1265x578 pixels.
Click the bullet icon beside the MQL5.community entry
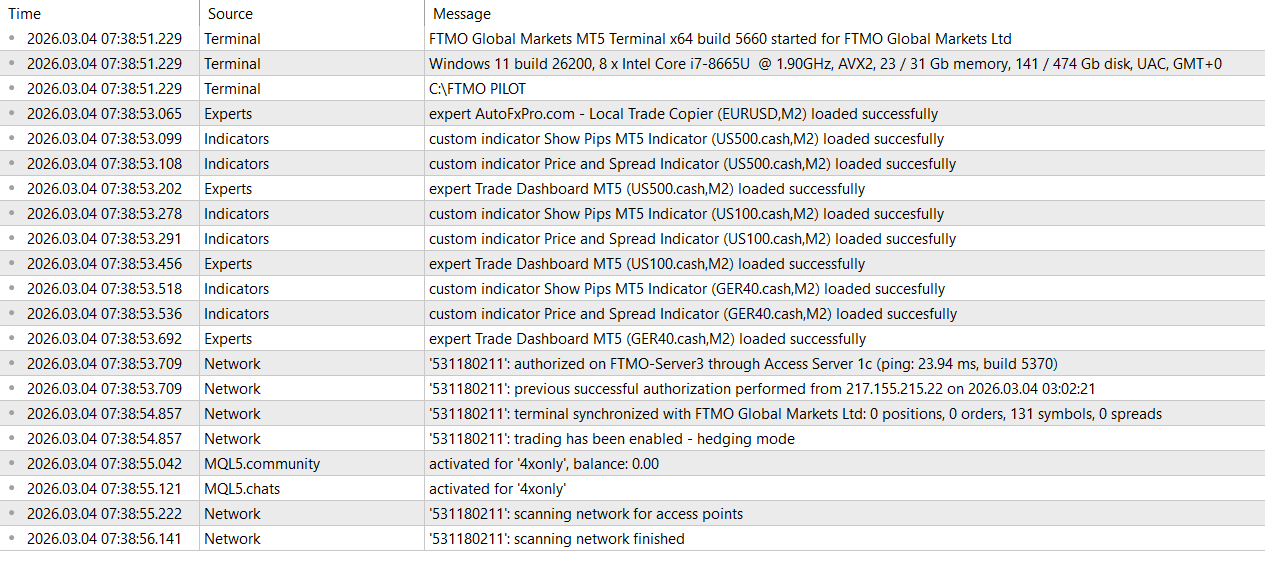12,464
